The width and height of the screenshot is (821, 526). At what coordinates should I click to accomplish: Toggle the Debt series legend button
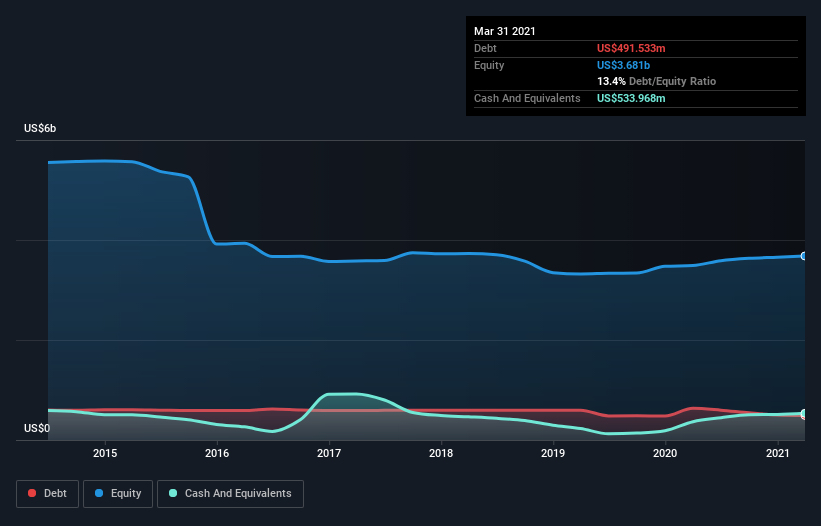48,494
